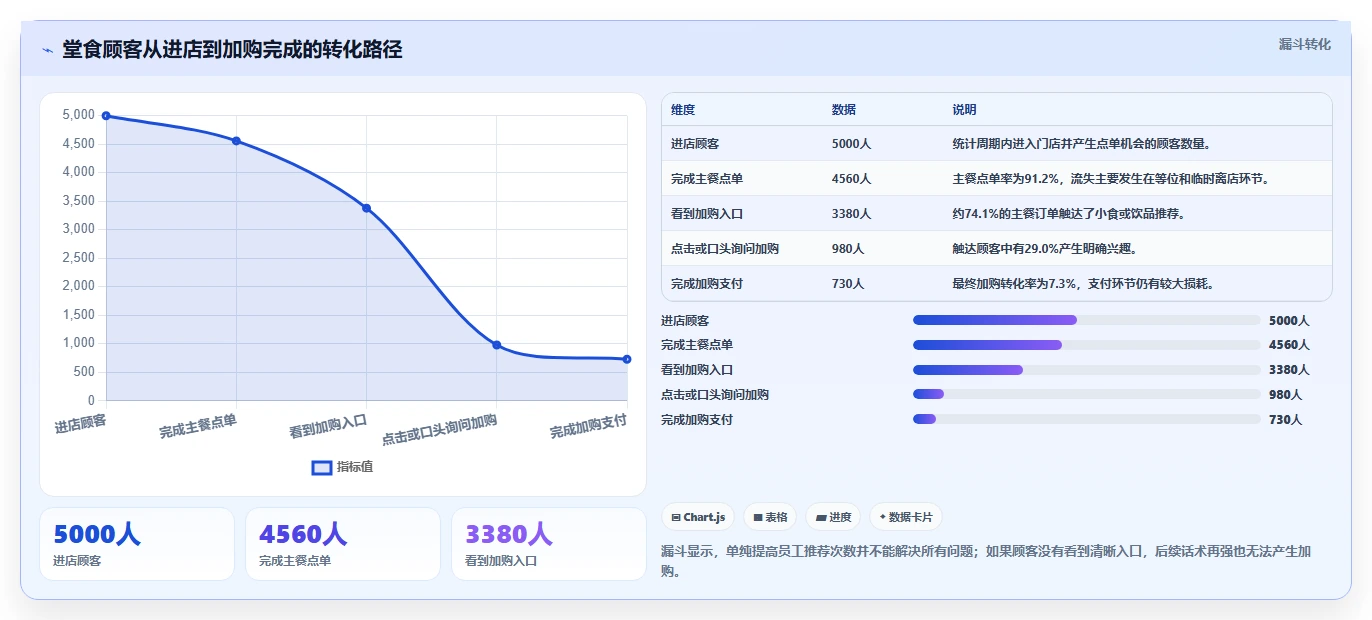The height and width of the screenshot is (620, 1372).
Task: Click the 维度 column header
Action: click(x=683, y=110)
